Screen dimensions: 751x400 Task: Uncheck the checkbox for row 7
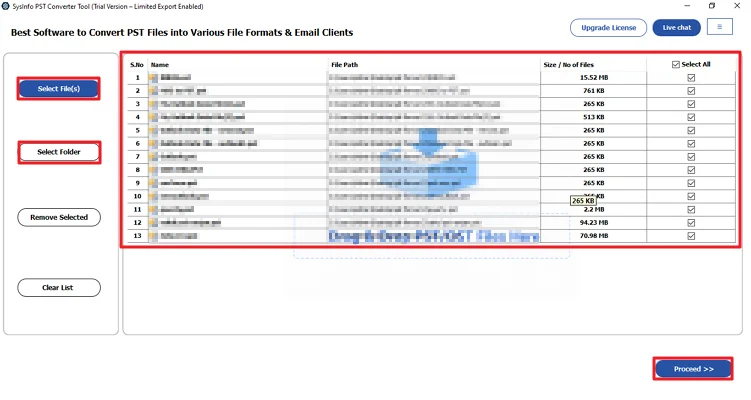point(691,157)
